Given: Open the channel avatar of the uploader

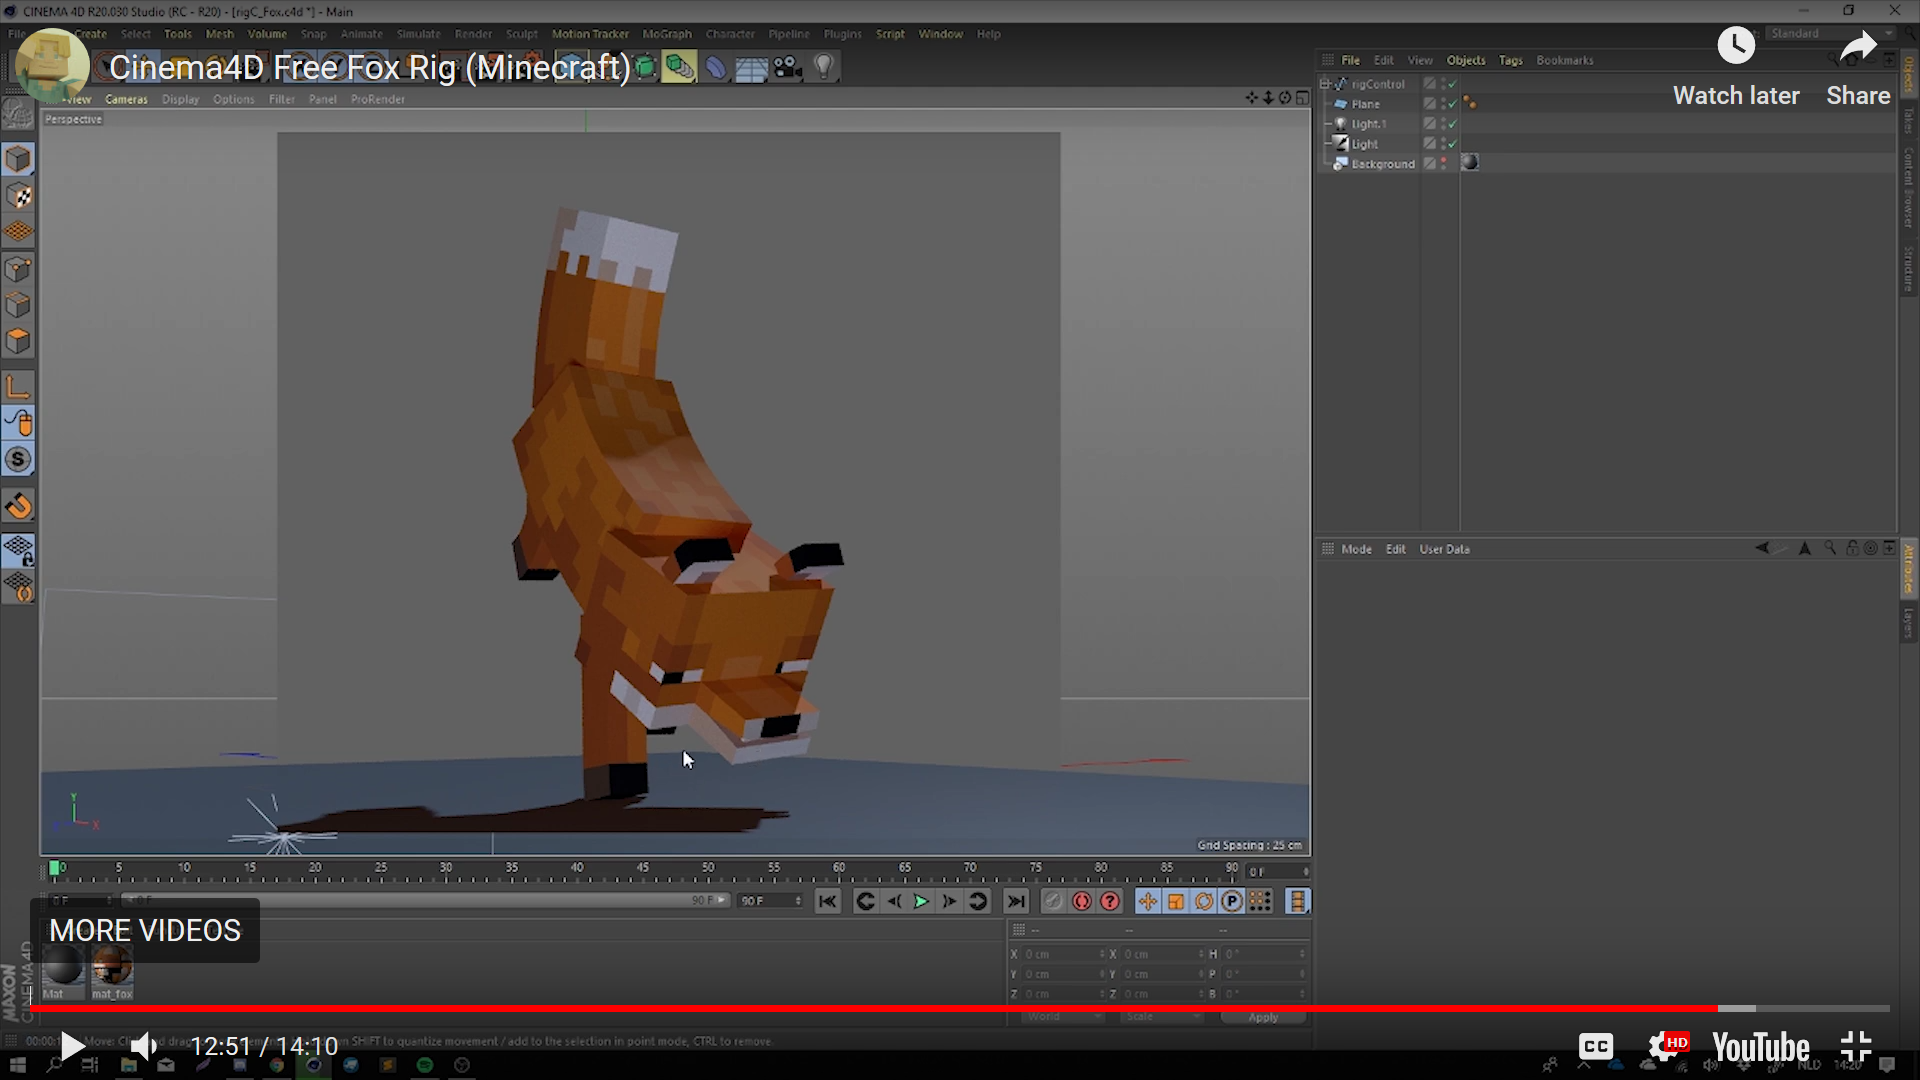Looking at the screenshot, I should (52, 66).
